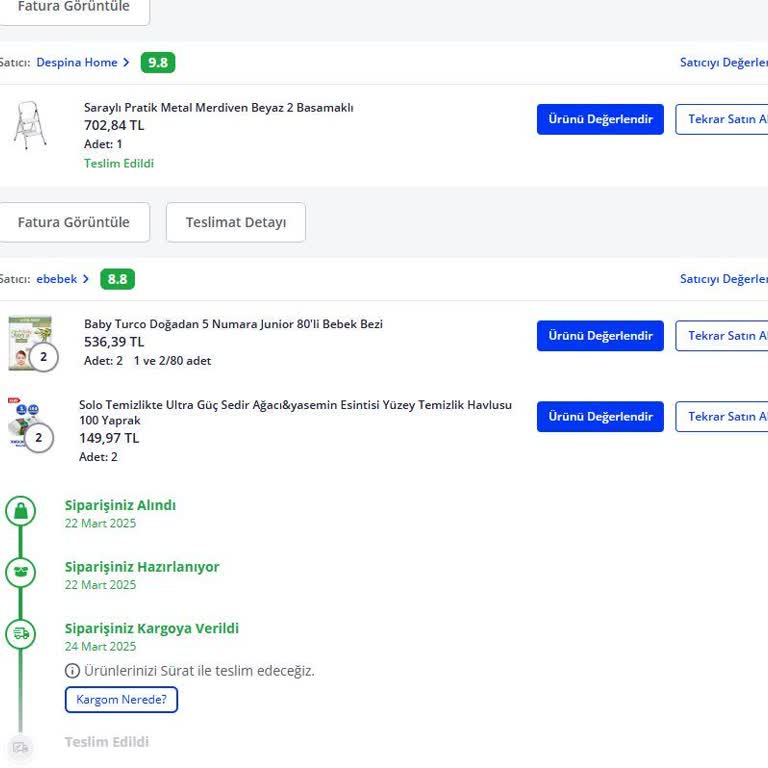Open the metal ladder product thumbnail
Screen dimensions: 768x768
(30, 125)
